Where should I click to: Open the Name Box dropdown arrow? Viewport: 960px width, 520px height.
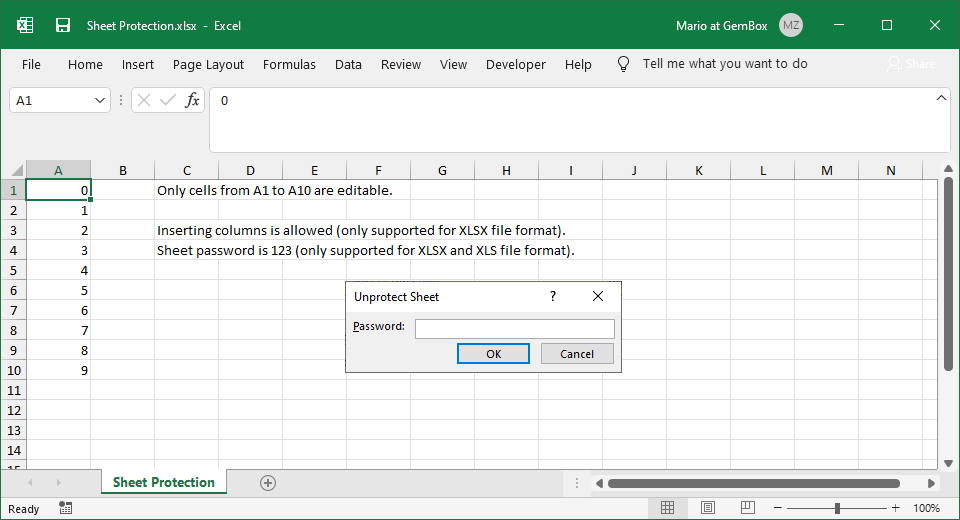point(100,100)
